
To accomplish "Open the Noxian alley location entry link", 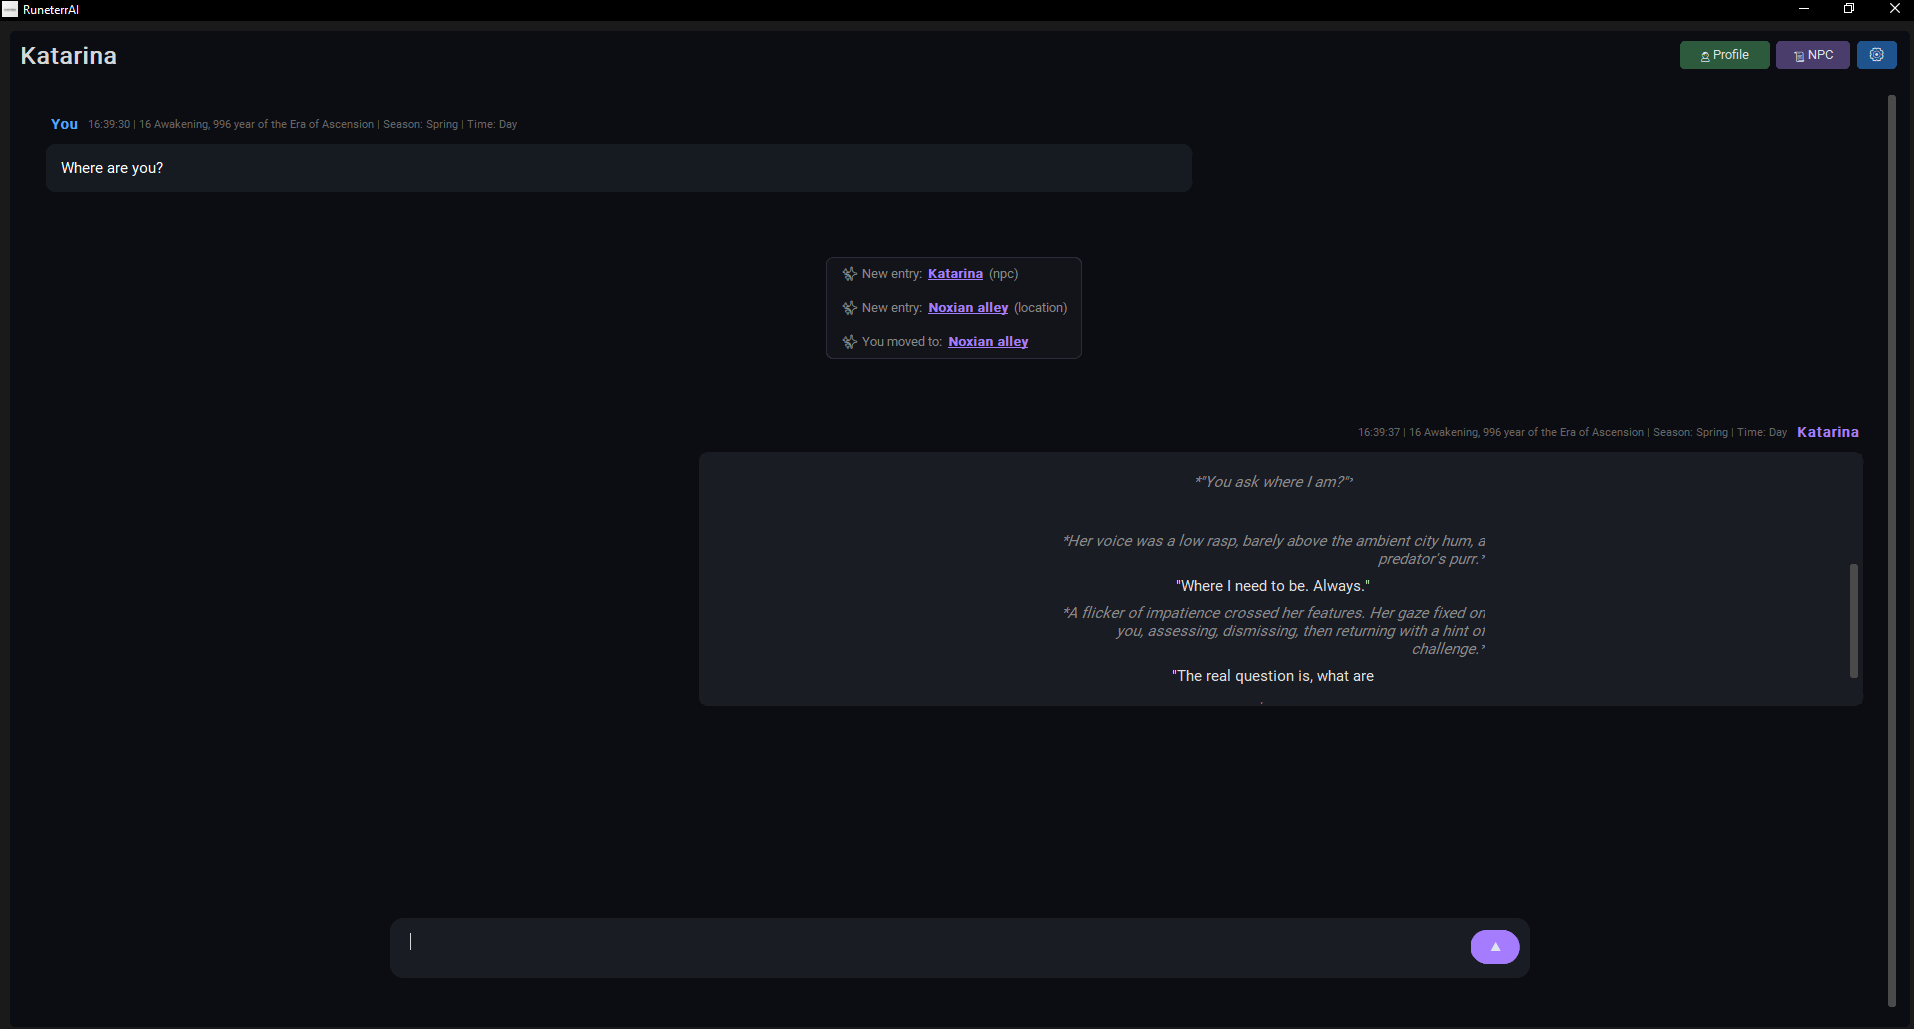I will click(x=968, y=308).
